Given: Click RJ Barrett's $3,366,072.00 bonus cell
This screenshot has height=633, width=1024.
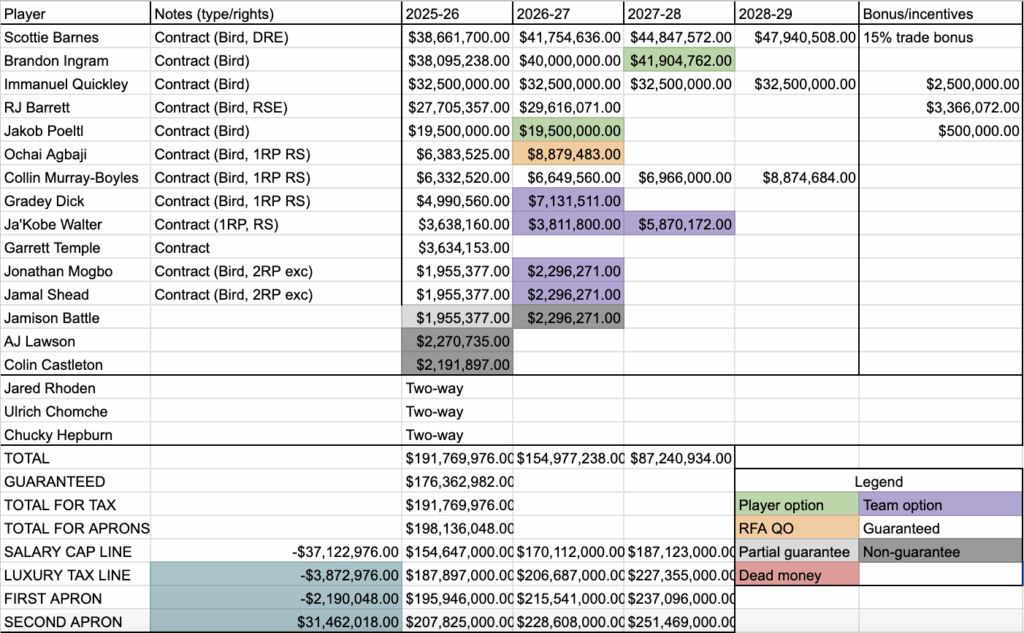Looking at the screenshot, I should tap(941, 108).
